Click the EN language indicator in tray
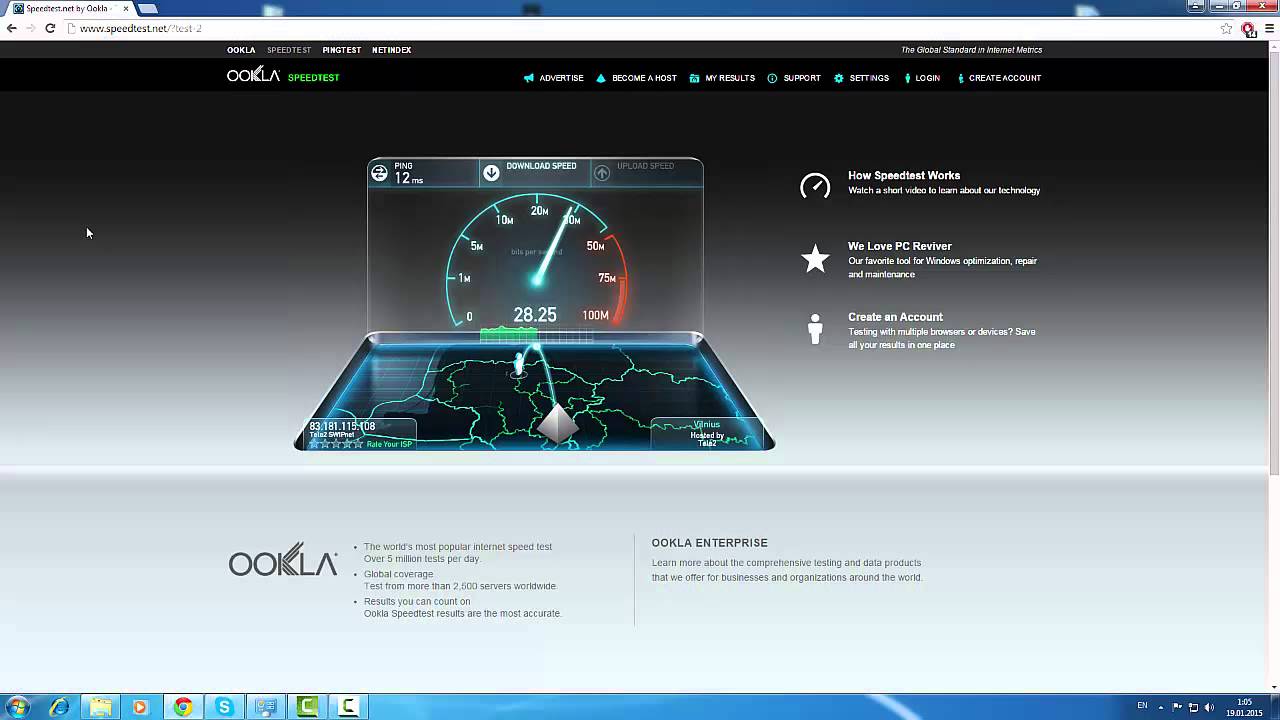 (x=1142, y=706)
